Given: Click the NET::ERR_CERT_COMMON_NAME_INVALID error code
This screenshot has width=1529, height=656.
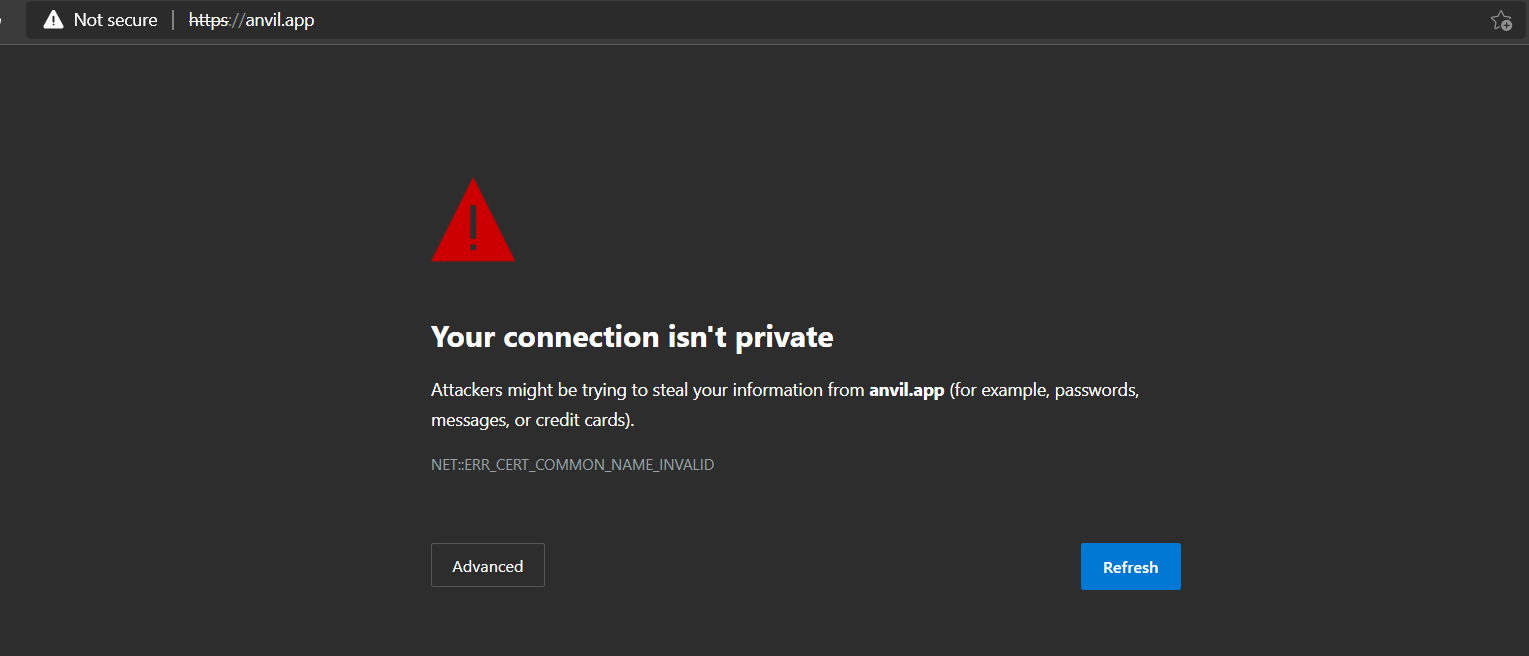Looking at the screenshot, I should 572,465.
